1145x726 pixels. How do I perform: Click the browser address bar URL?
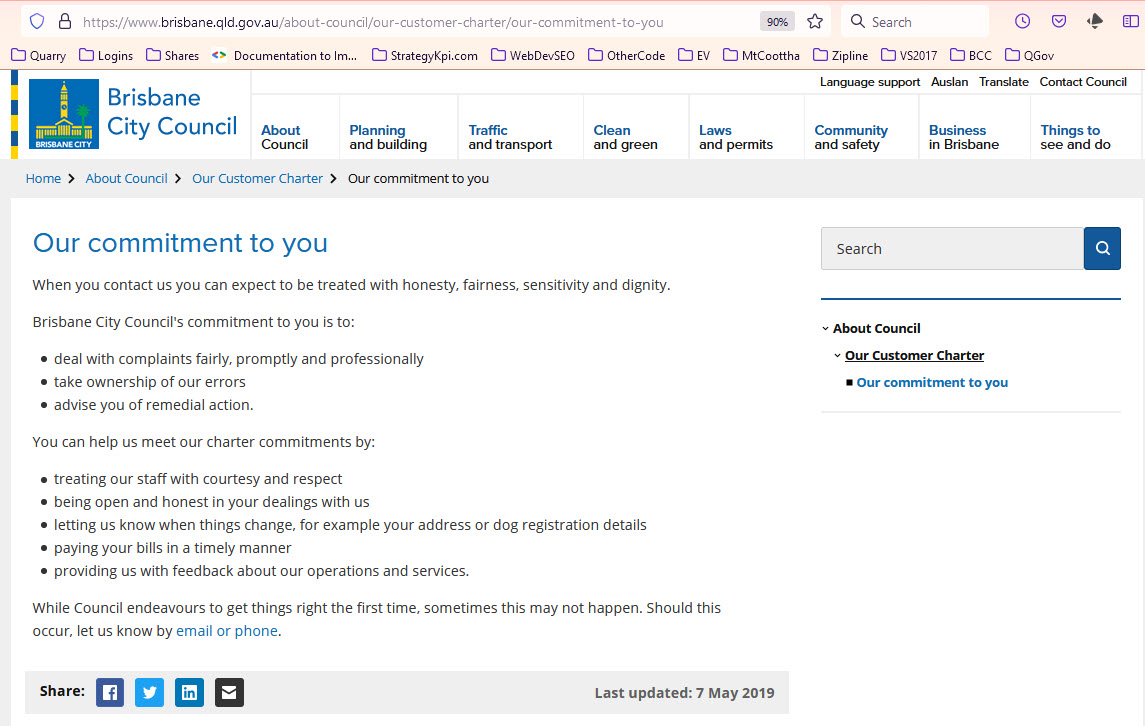[372, 22]
